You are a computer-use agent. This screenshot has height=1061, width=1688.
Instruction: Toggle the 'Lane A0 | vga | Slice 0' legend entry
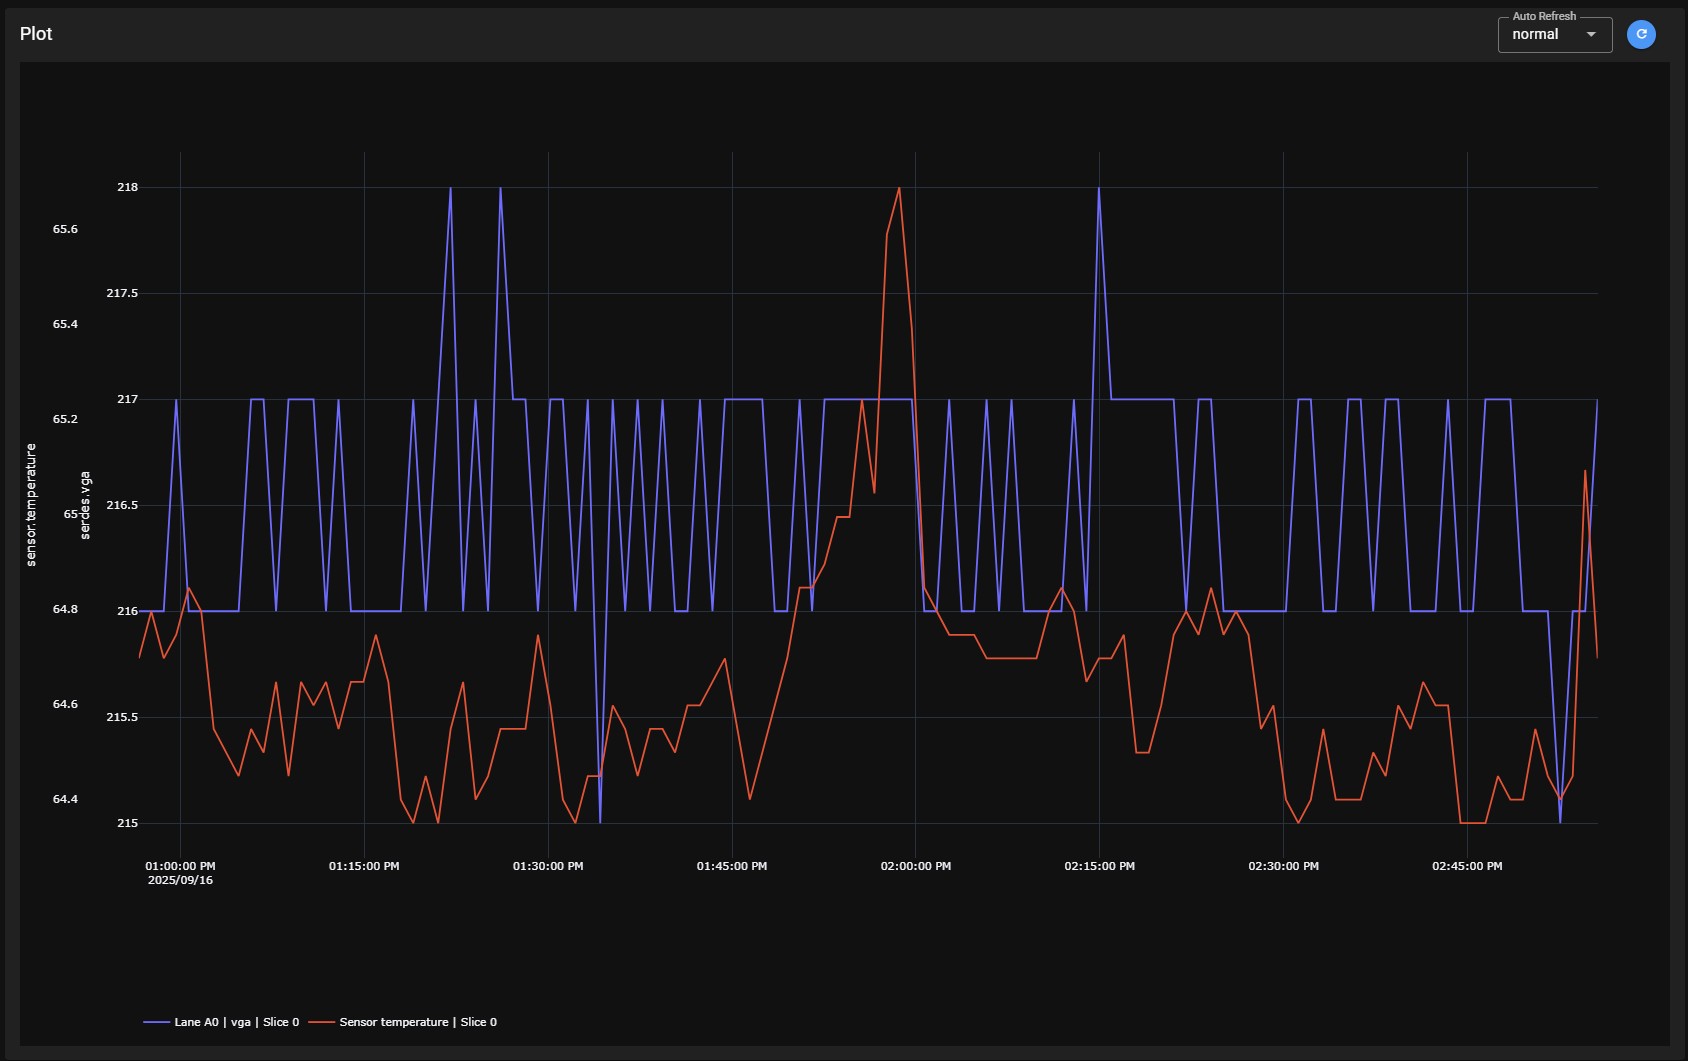(236, 1022)
